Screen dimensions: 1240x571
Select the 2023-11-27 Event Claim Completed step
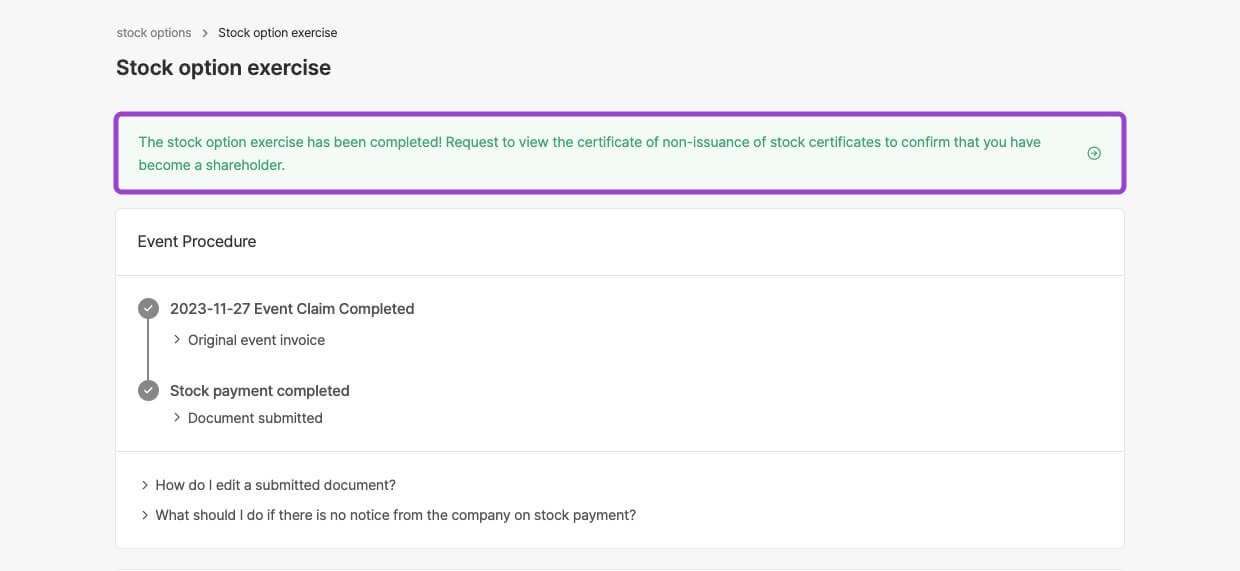click(x=292, y=309)
